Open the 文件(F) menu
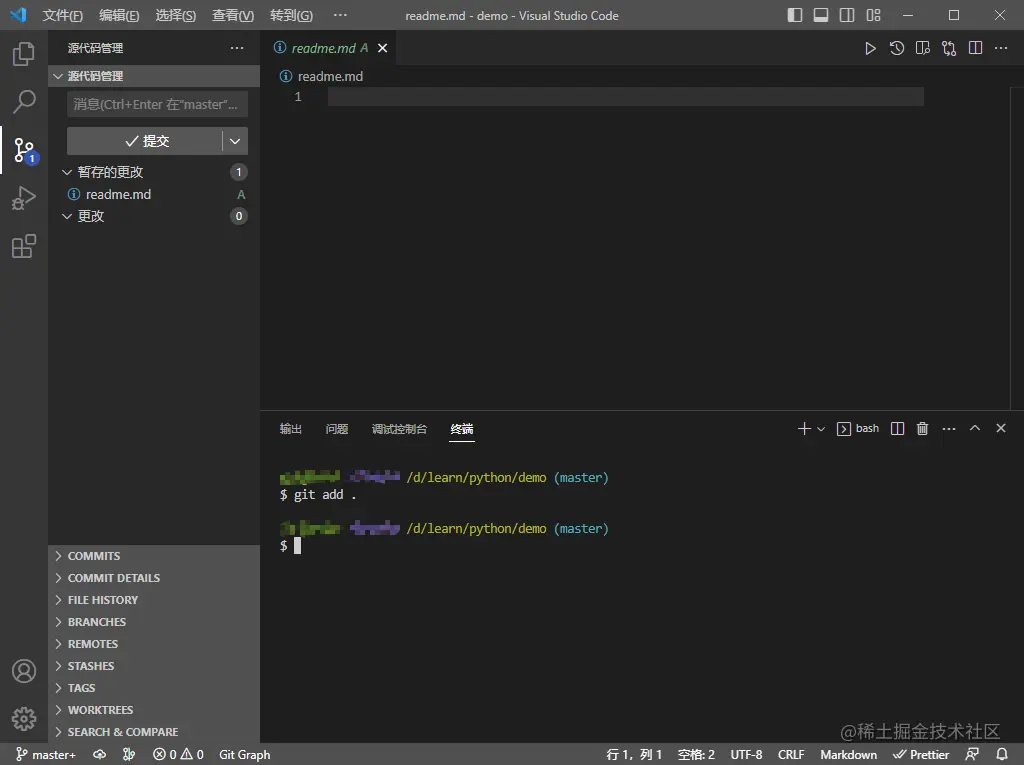1024x765 pixels. click(x=62, y=15)
